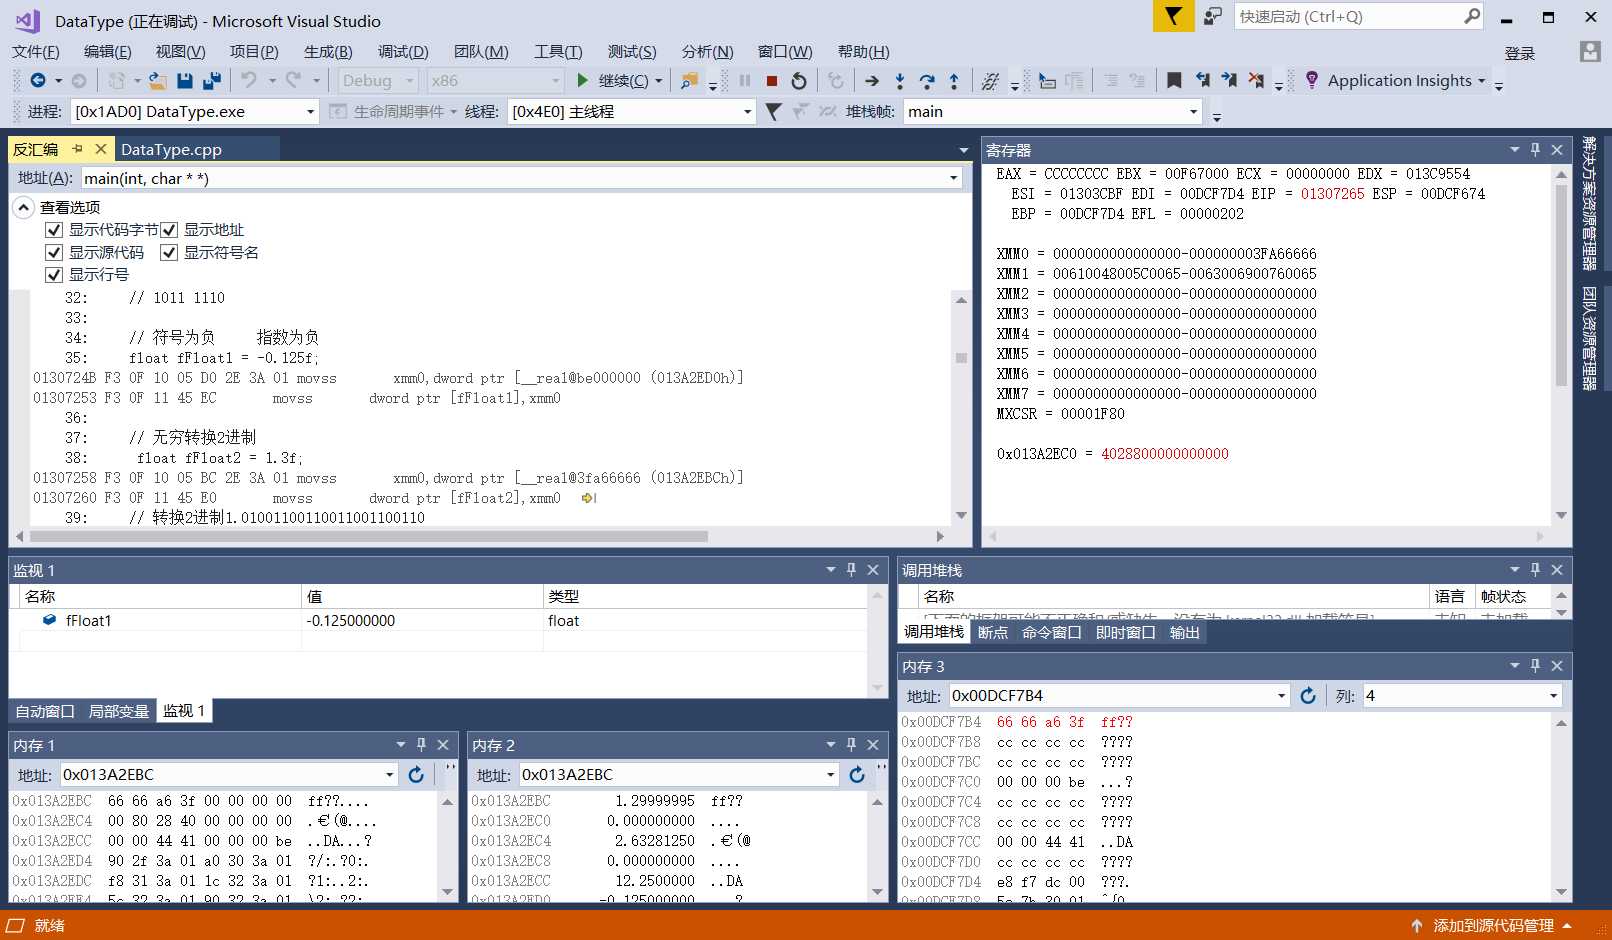Image resolution: width=1612 pixels, height=940 pixels.
Task: Open Application Insights dropdown arrow
Action: click(x=1482, y=81)
